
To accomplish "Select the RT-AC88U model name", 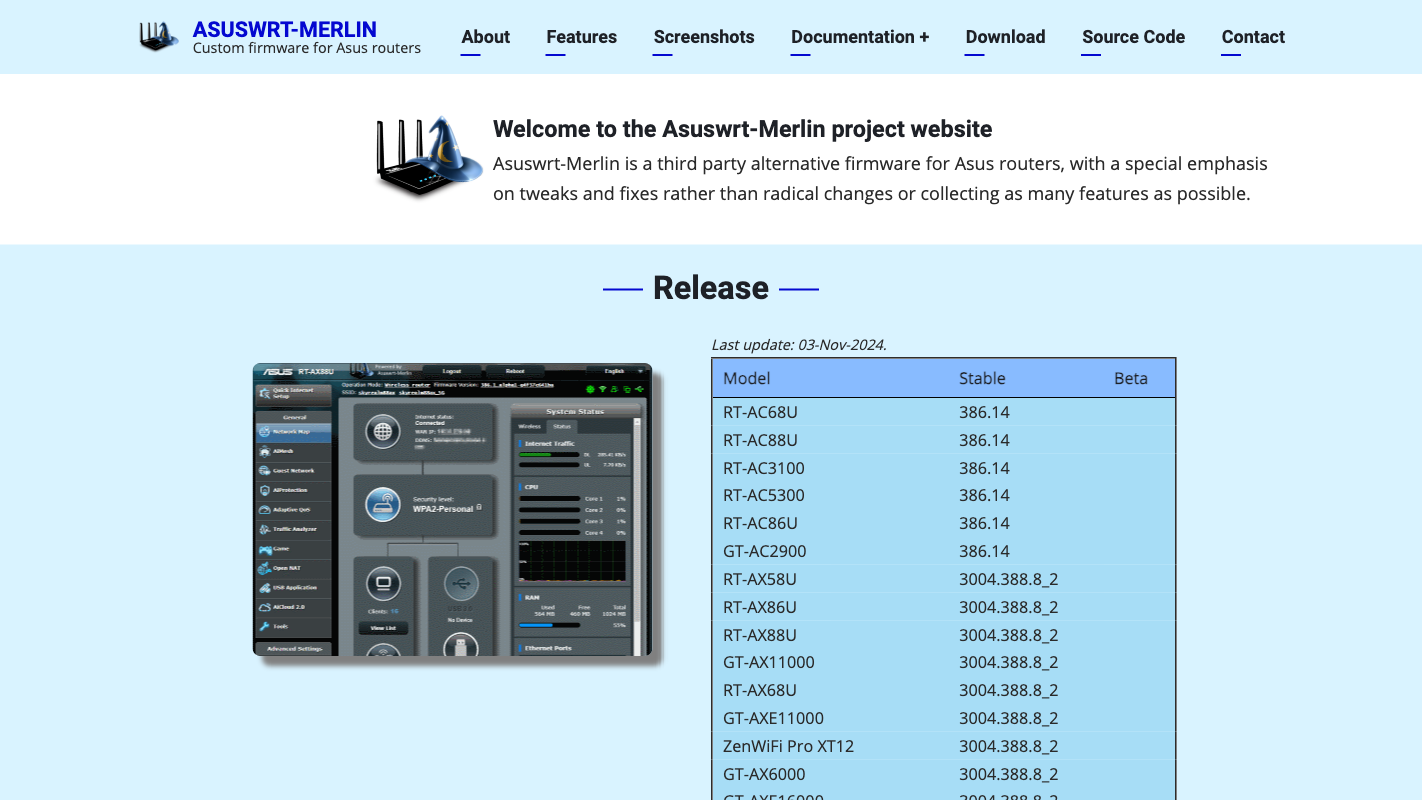I will point(760,440).
